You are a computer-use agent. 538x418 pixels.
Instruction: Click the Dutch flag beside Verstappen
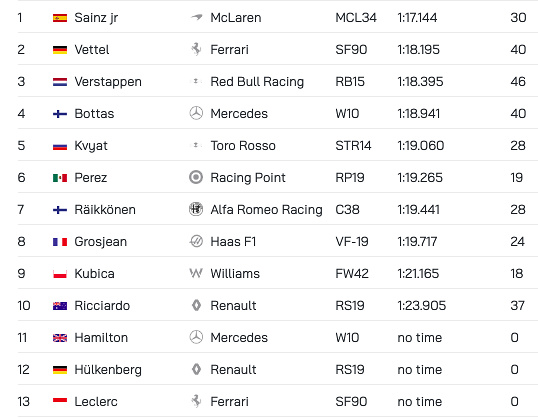[60, 82]
